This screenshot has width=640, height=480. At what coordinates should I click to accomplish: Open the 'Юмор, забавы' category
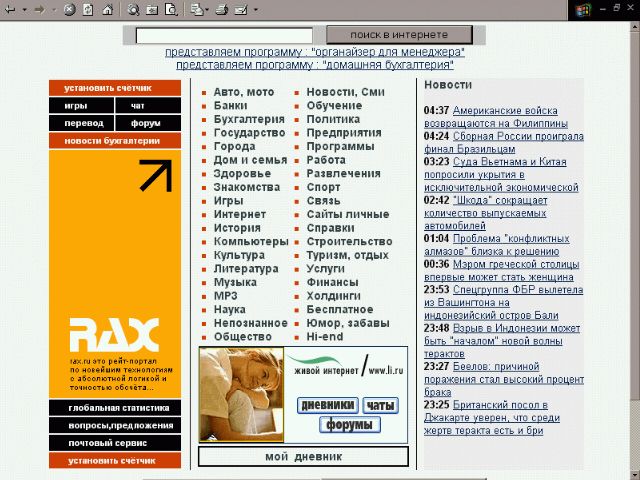(348, 323)
